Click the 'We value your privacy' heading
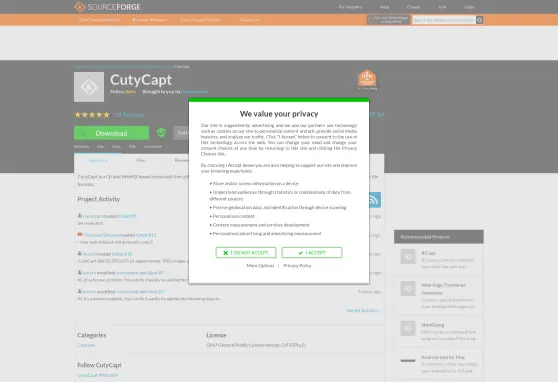The image size is (558, 382). click(279, 114)
